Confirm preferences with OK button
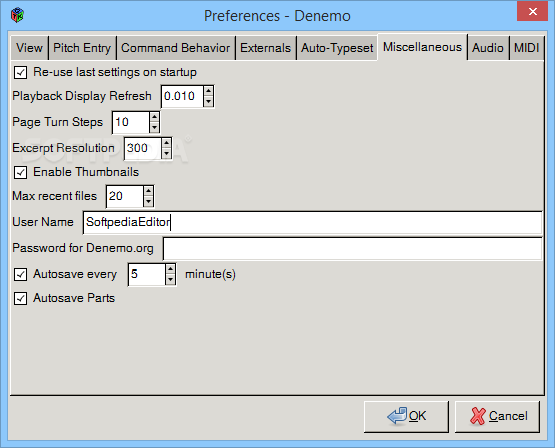Viewport: 555px width, 448px height. (x=406, y=417)
